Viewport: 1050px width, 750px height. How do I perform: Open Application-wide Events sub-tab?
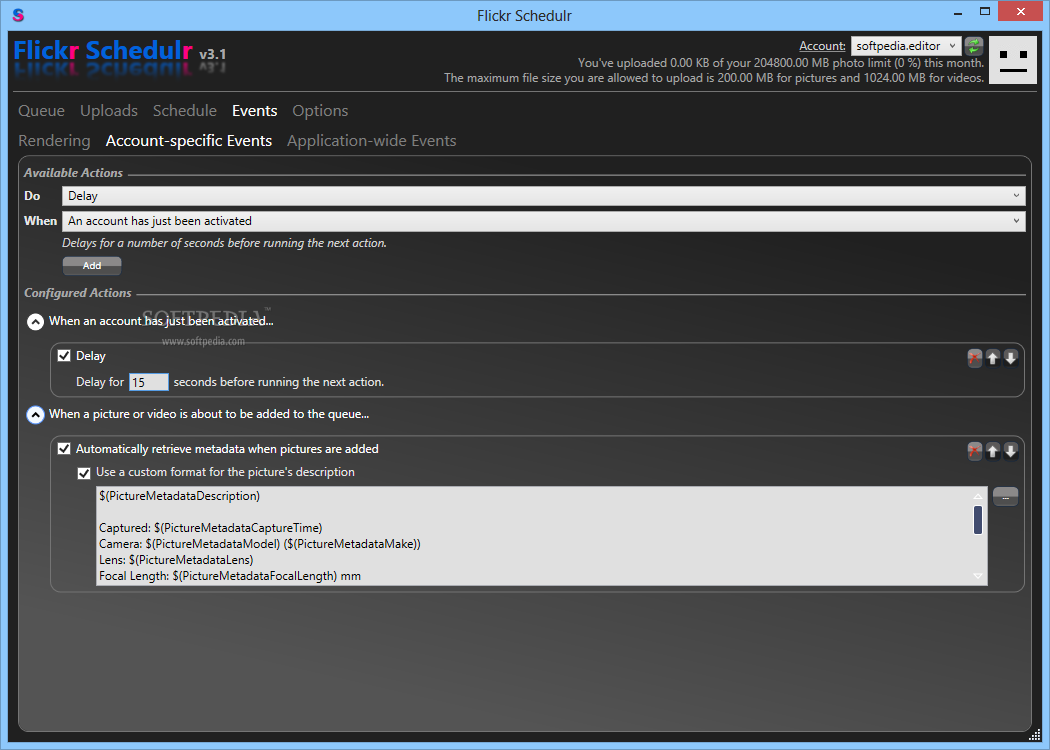click(x=372, y=141)
